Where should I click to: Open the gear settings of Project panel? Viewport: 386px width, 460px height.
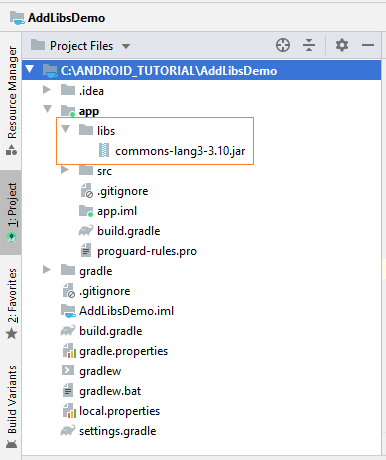point(342,45)
